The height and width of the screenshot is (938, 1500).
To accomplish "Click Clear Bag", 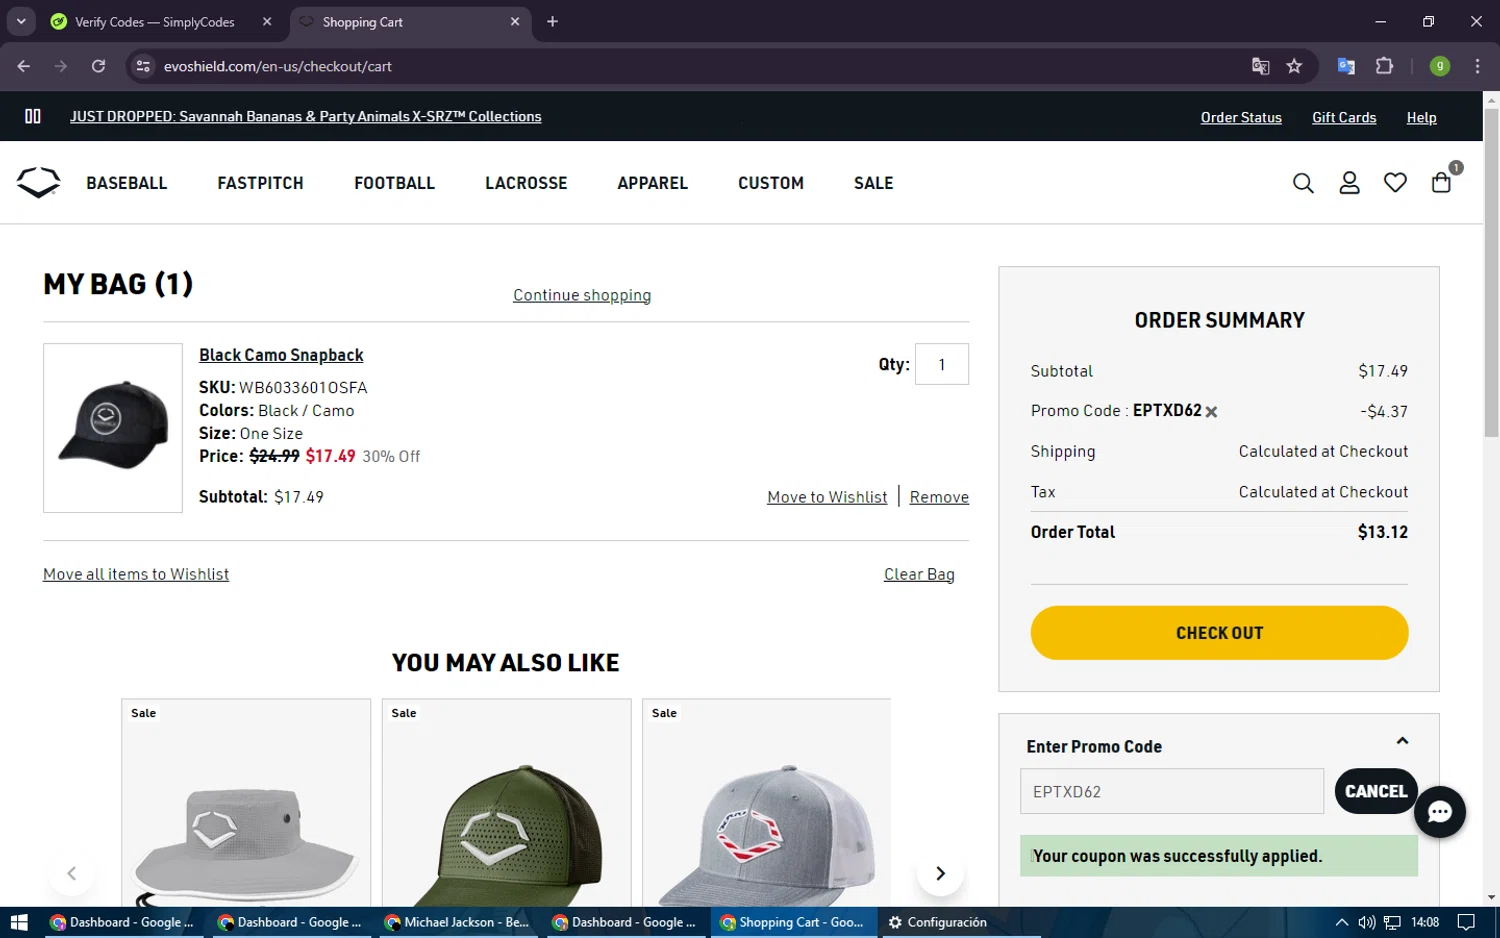I will pyautogui.click(x=919, y=574).
